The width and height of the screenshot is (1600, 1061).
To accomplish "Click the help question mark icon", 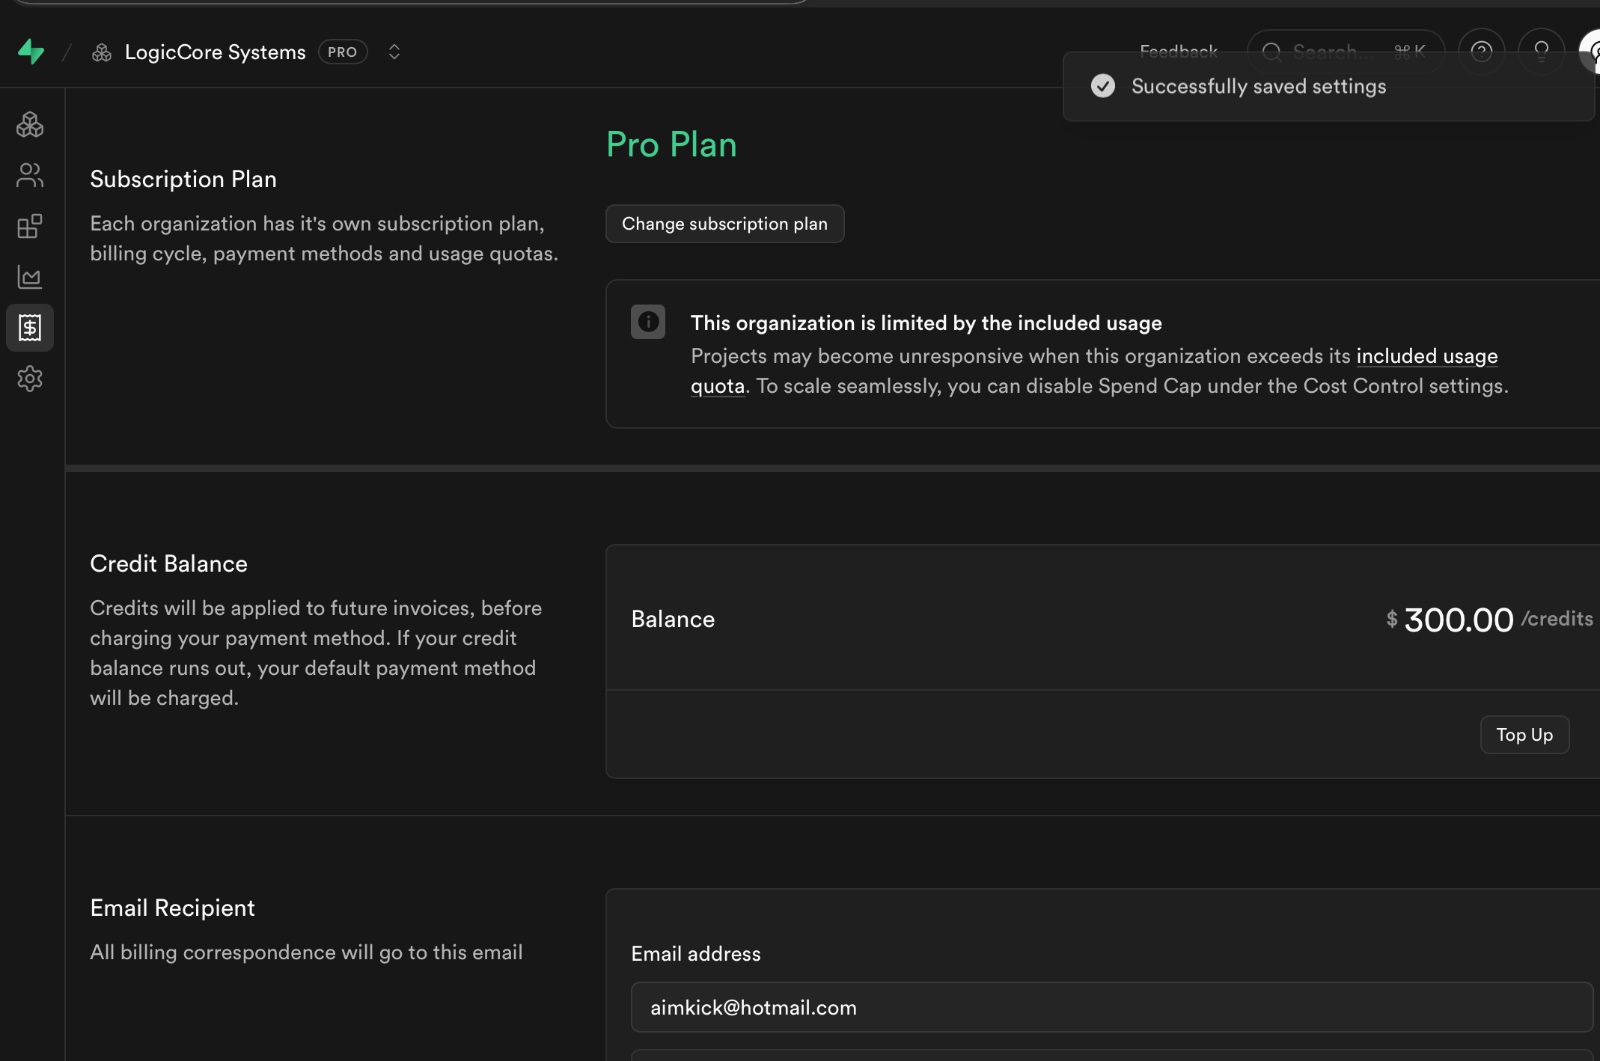I will click(x=1481, y=51).
